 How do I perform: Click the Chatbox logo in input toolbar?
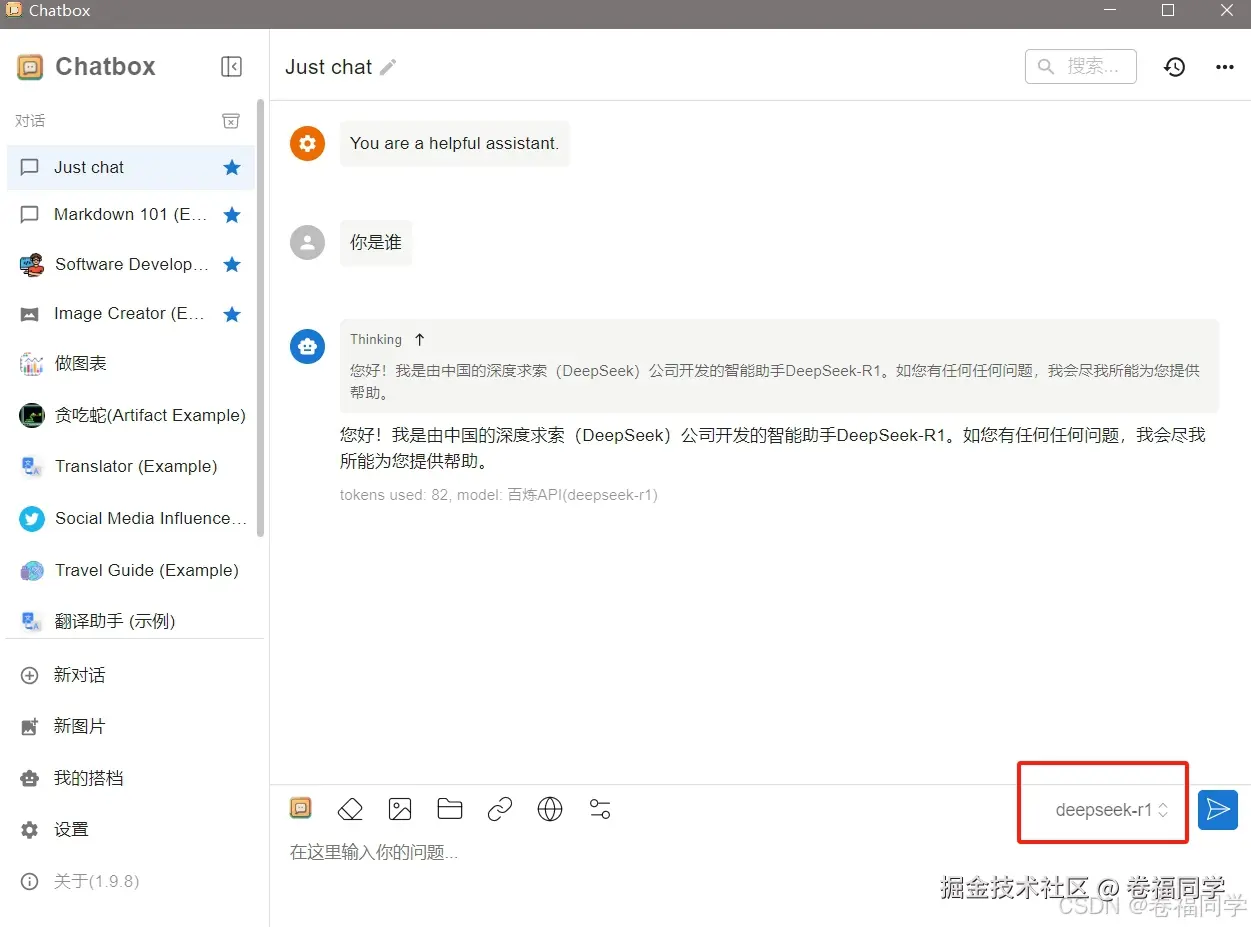click(300, 809)
